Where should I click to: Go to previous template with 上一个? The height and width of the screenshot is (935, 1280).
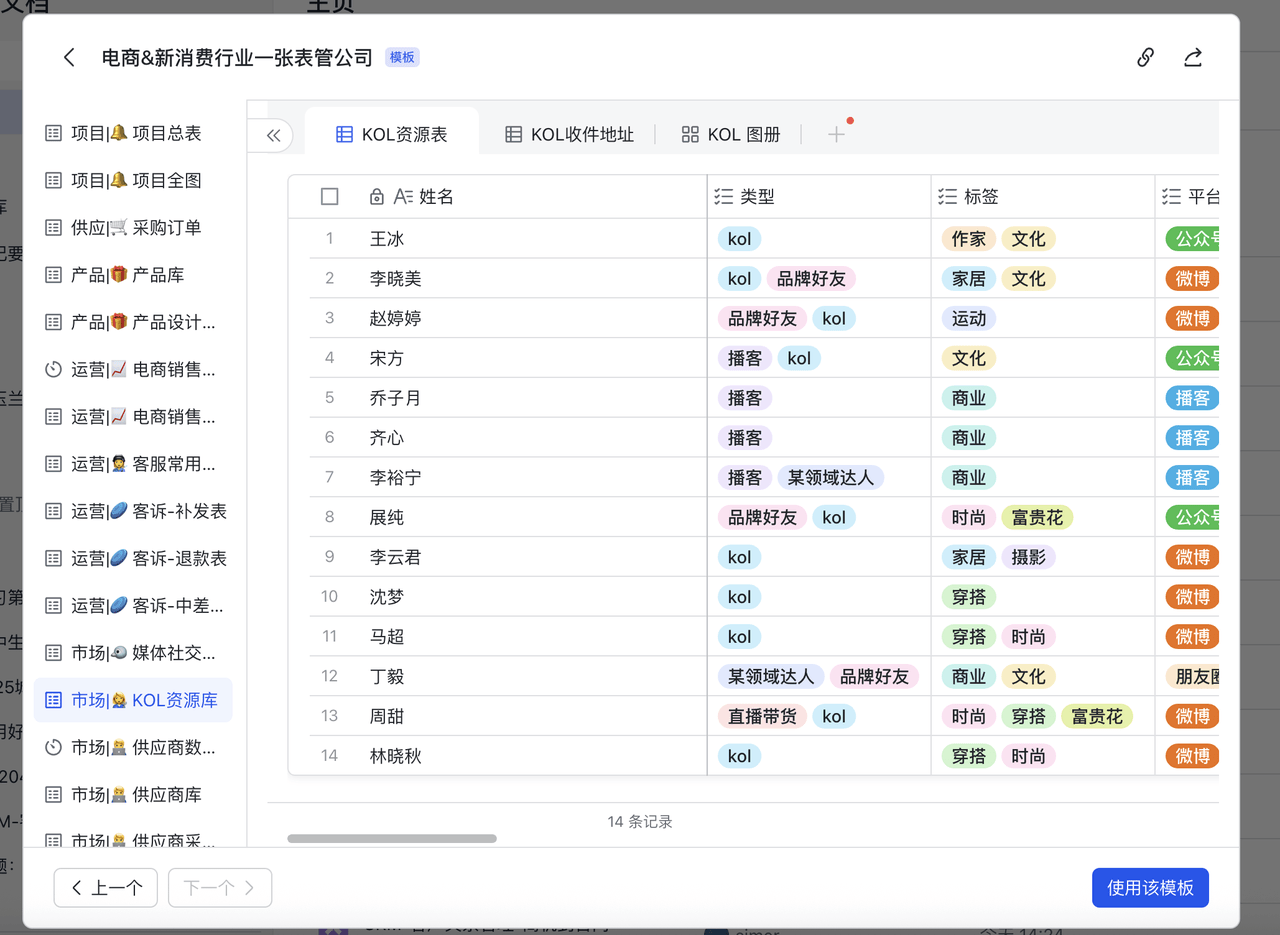click(106, 887)
